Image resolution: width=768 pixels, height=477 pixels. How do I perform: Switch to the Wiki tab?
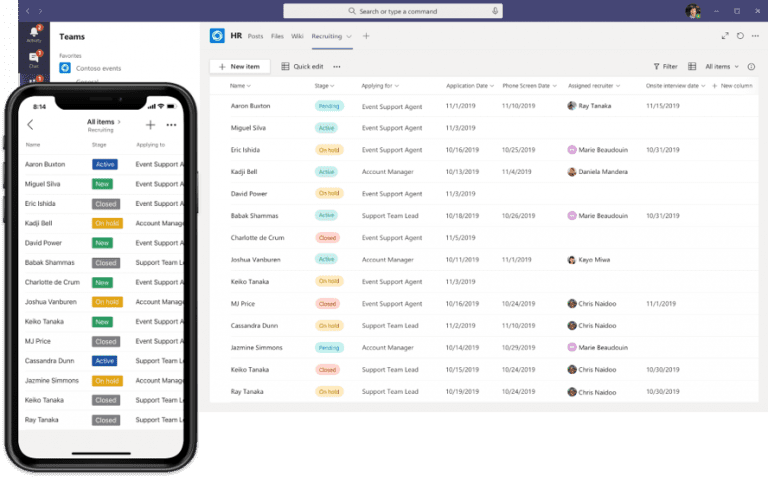(297, 36)
